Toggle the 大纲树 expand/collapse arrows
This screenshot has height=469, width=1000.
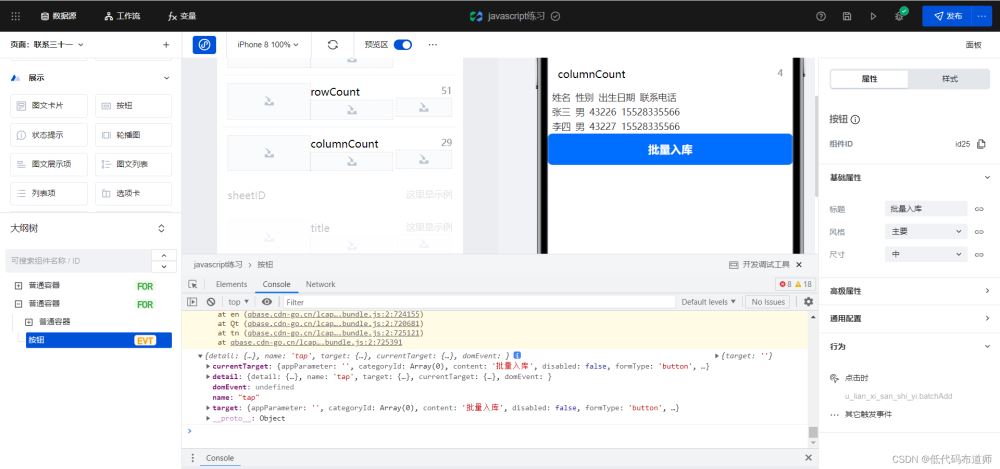pyautogui.click(x=161, y=228)
